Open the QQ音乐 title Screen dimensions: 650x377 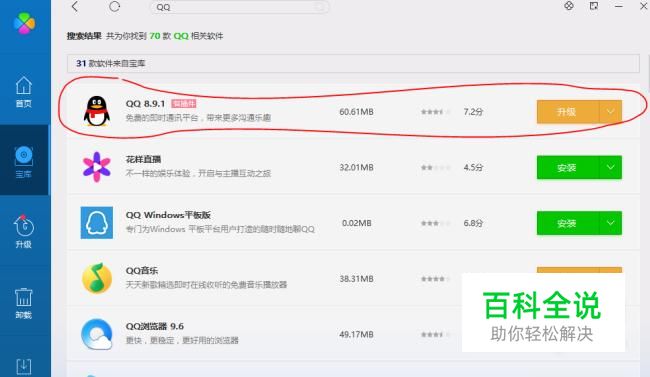142,270
